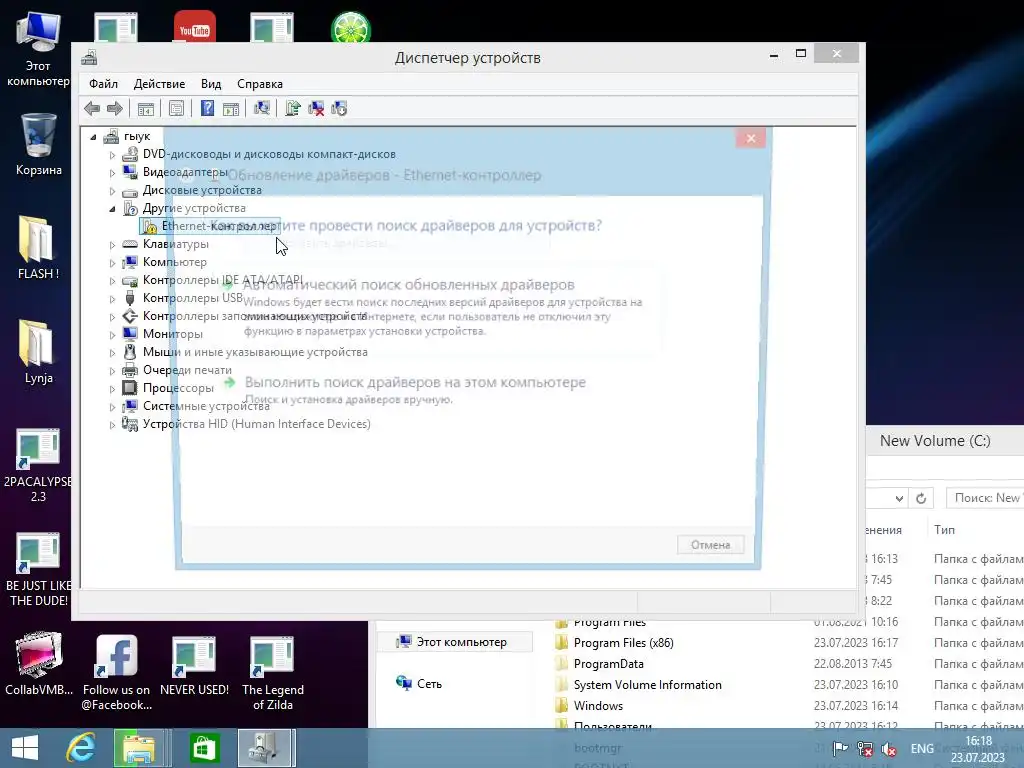Select Follow us on @Facebook shortcut
The width and height of the screenshot is (1024, 768).
pos(116,673)
